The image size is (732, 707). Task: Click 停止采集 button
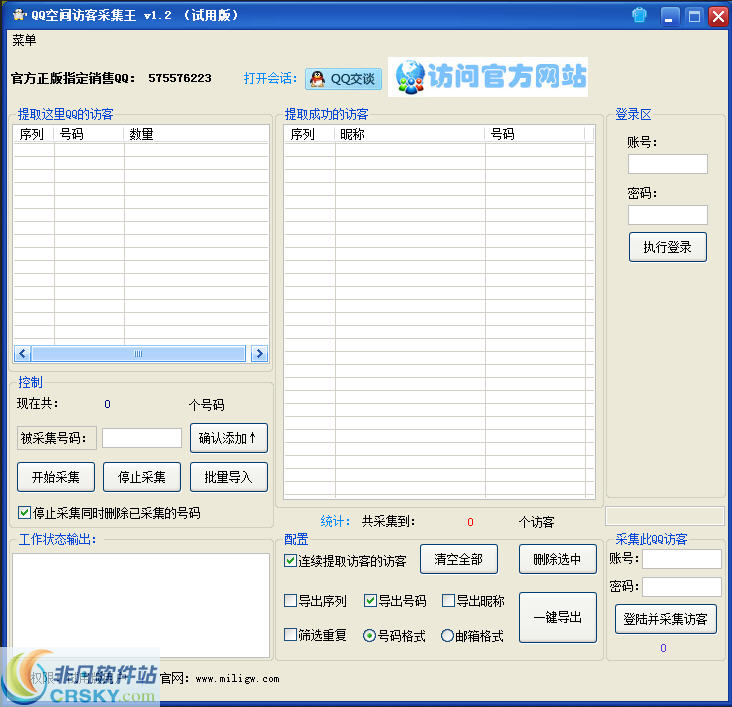142,477
